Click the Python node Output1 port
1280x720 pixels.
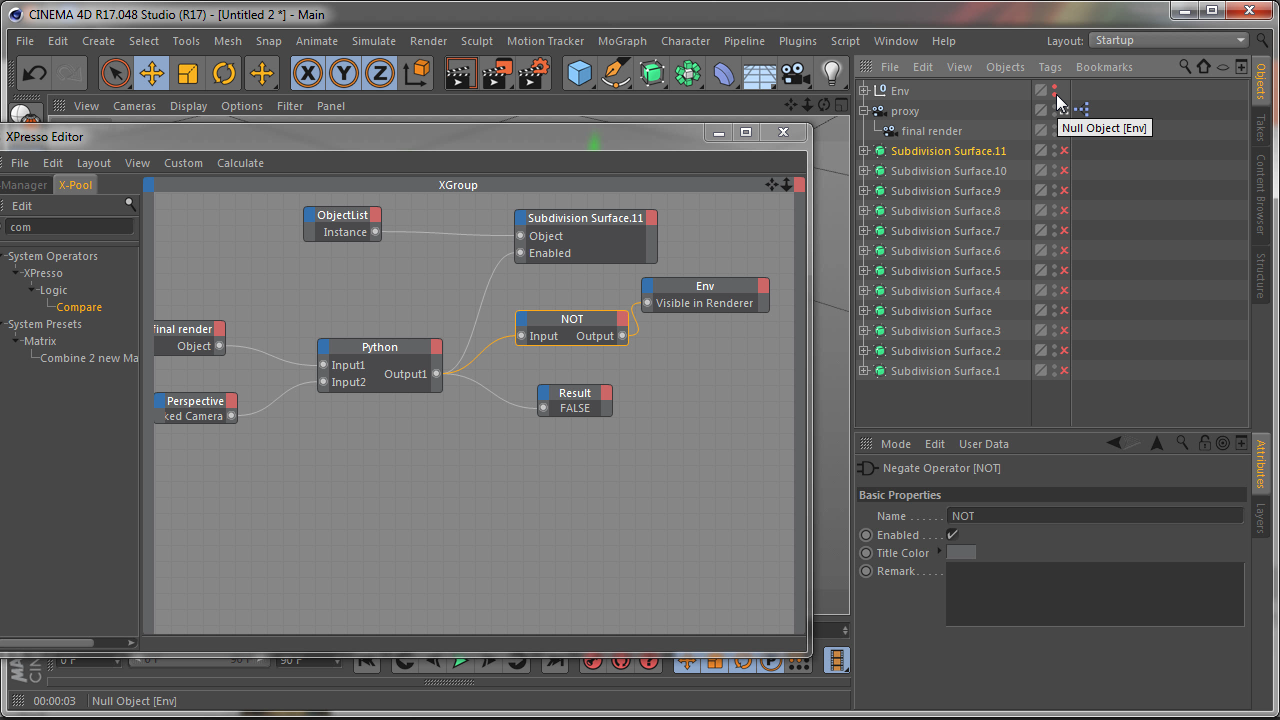436,374
